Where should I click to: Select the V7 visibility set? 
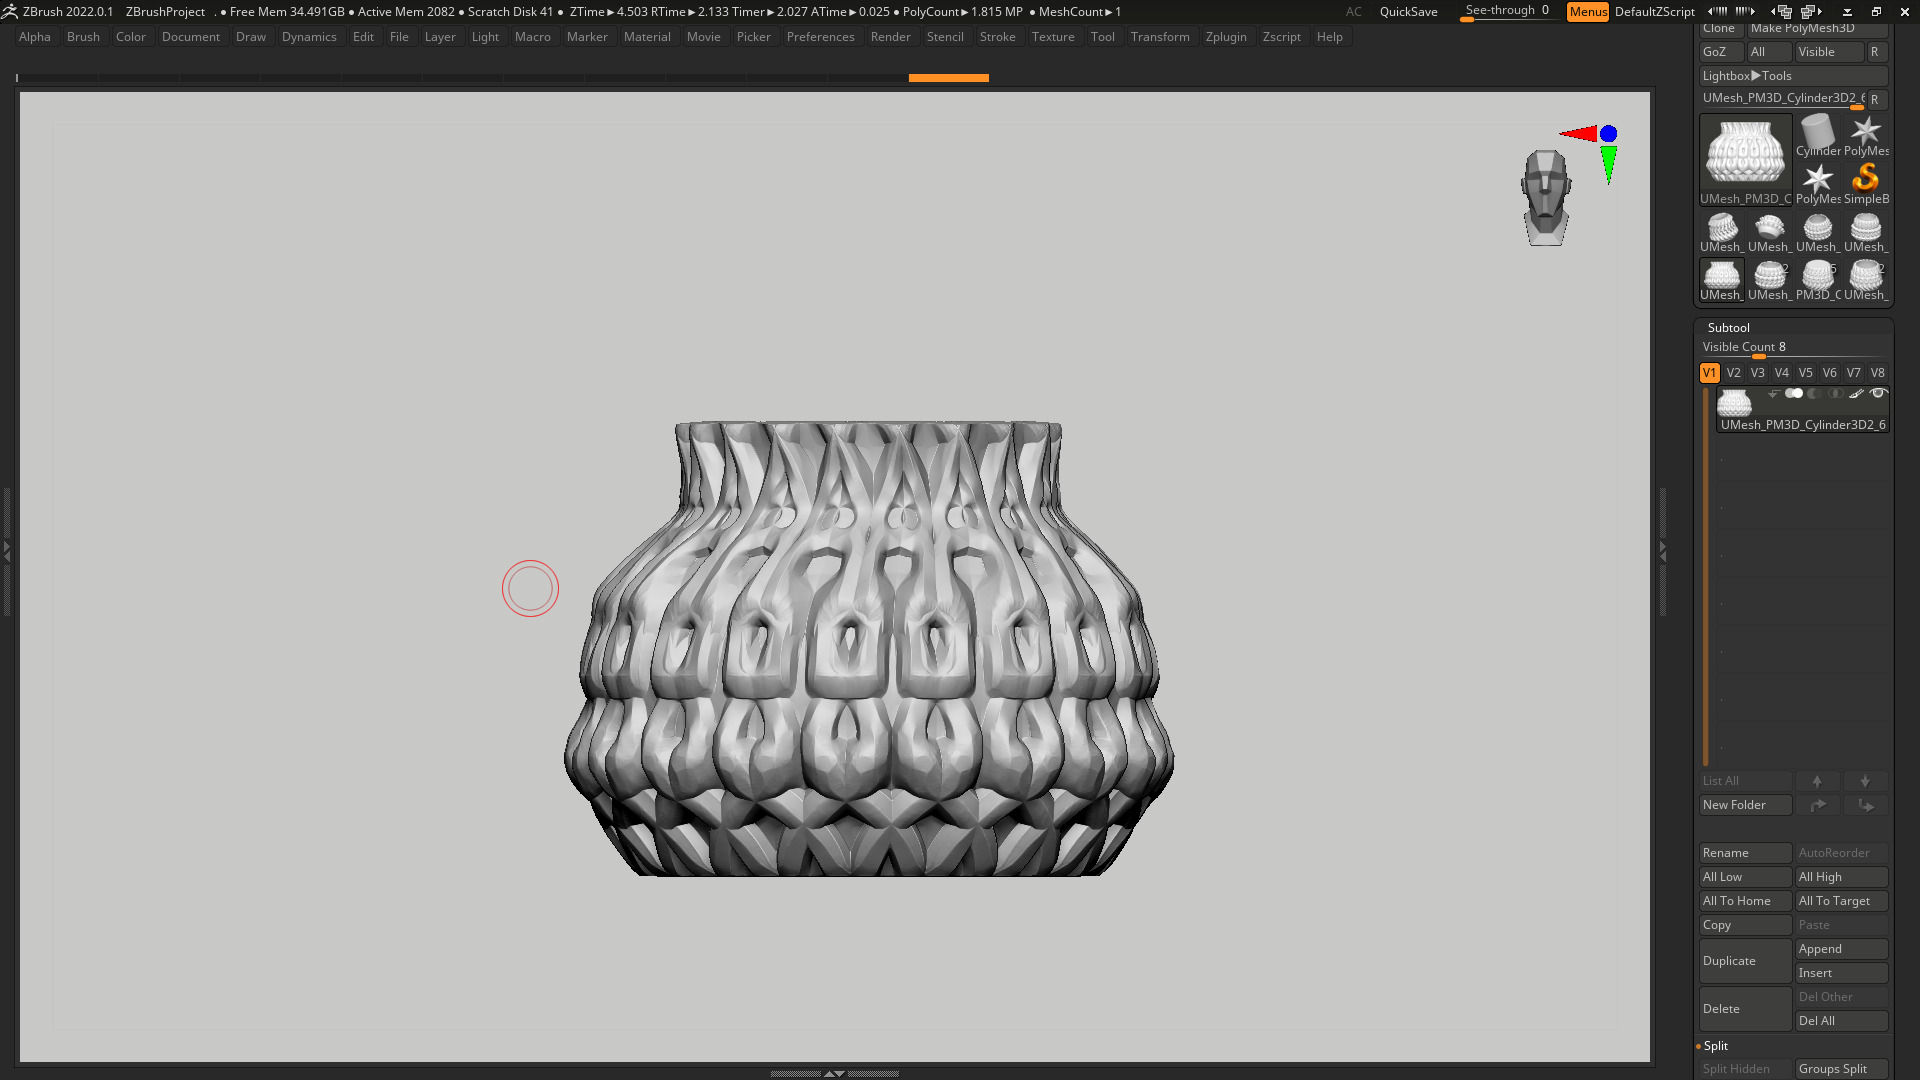(x=1853, y=373)
